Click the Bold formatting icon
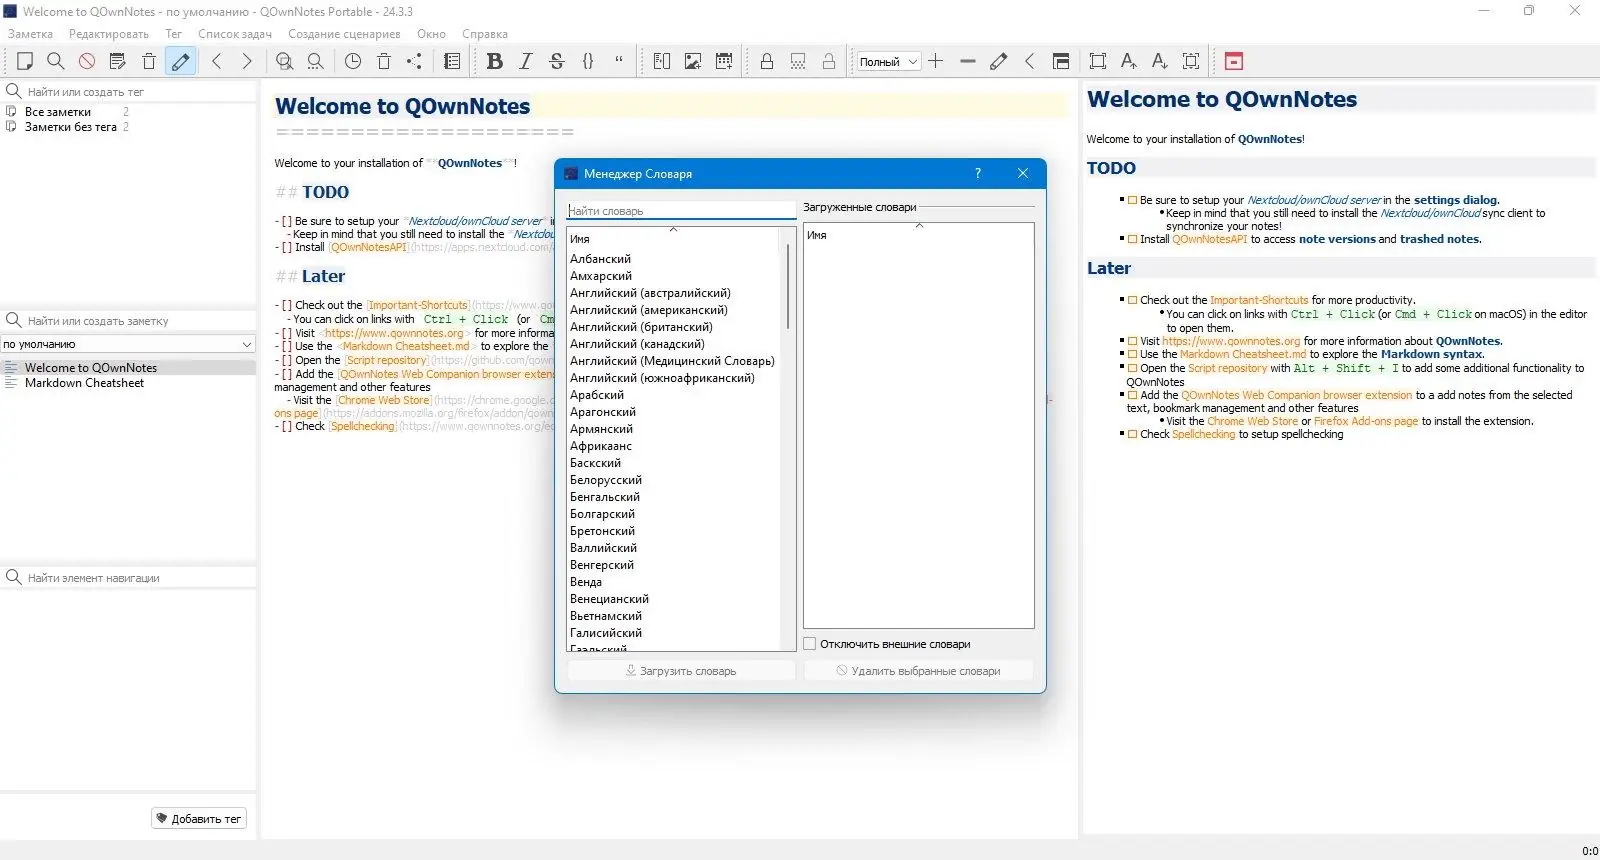 494,61
